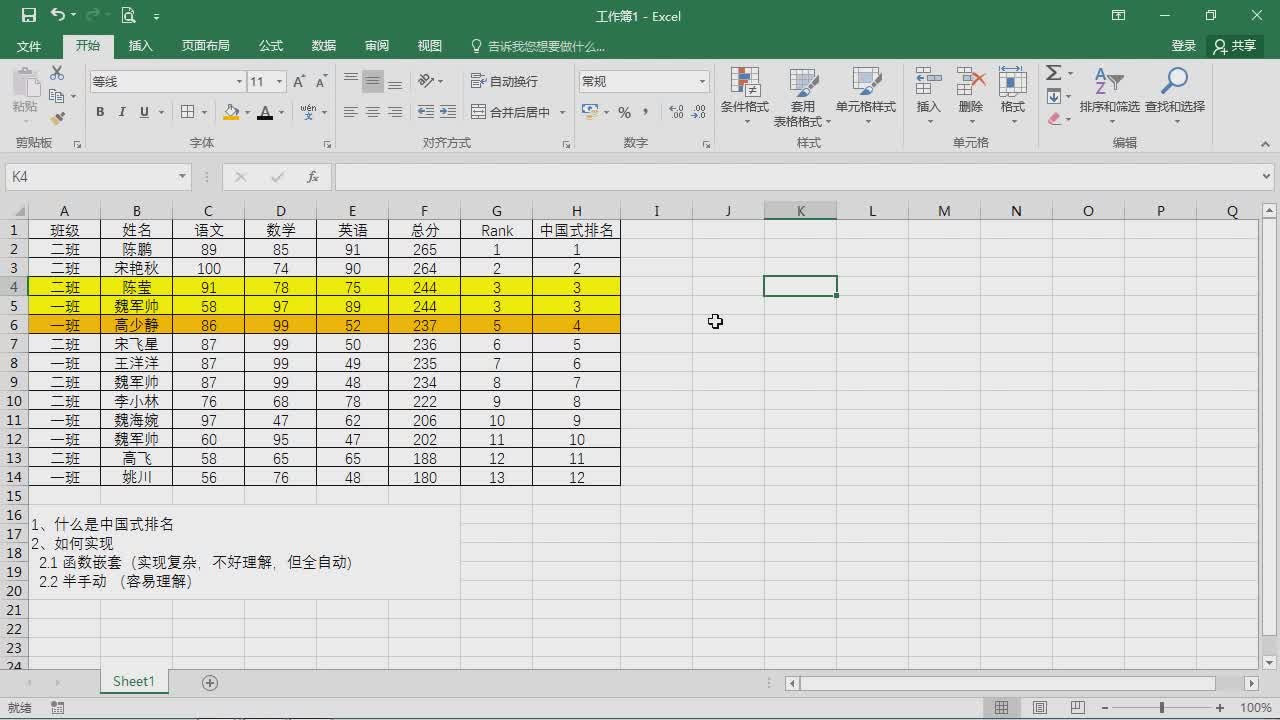Click the comma style icon
1280x720 pixels.
[646, 112]
